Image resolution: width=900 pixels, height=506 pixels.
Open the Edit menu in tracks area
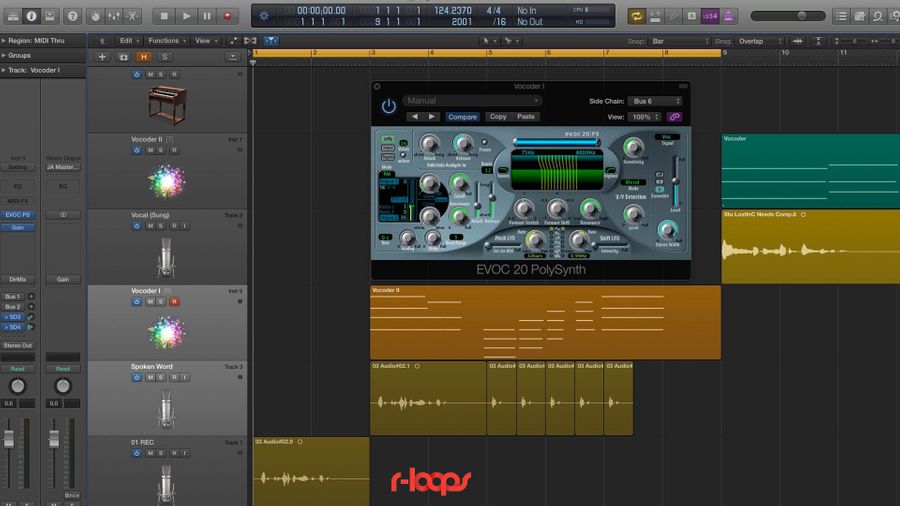pyautogui.click(x=129, y=41)
